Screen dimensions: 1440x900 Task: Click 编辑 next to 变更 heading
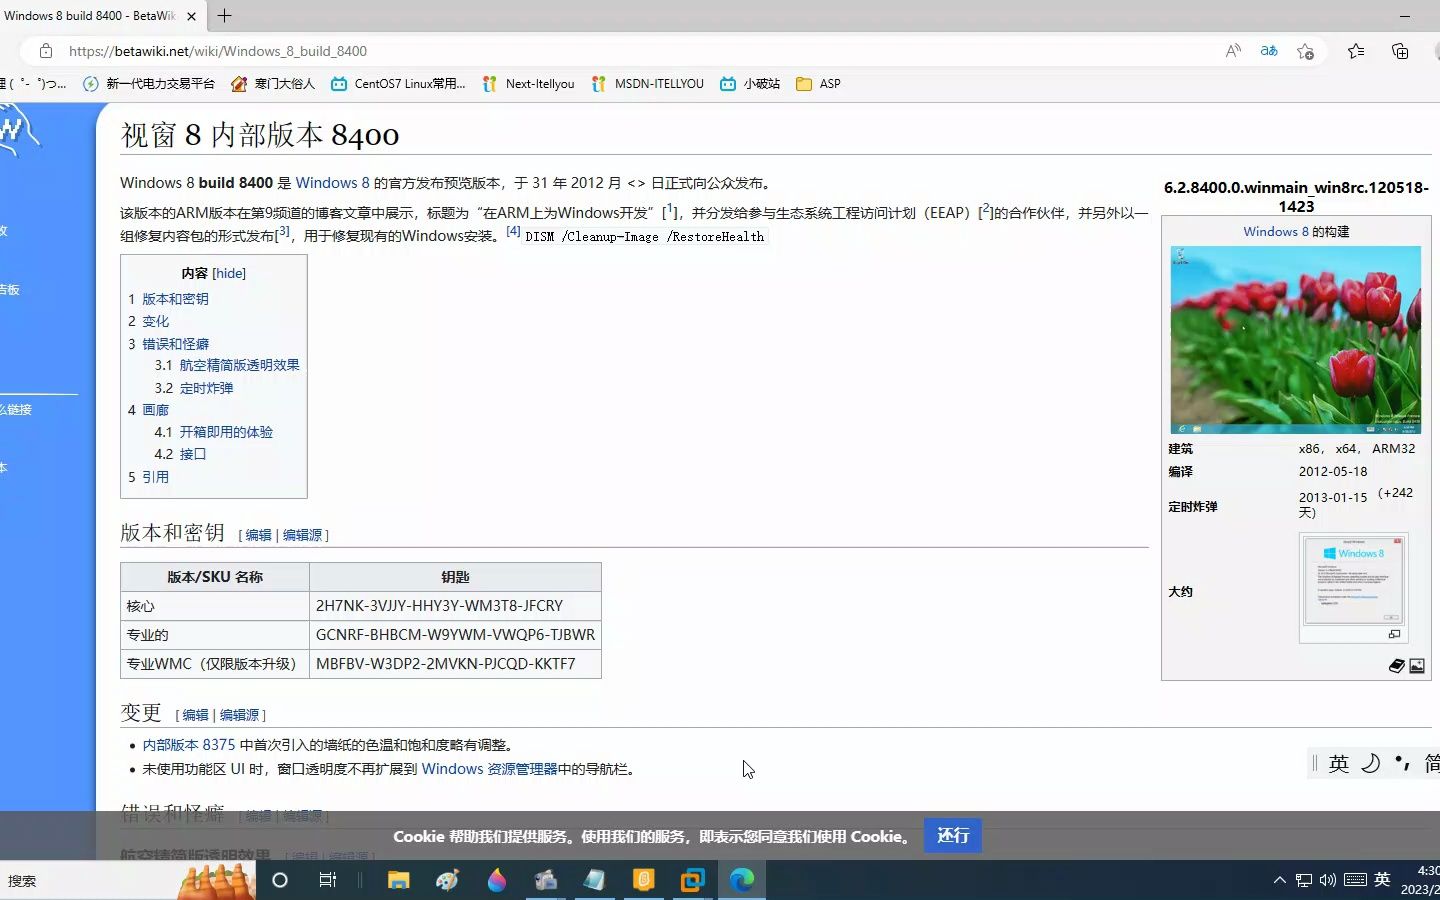pos(195,715)
